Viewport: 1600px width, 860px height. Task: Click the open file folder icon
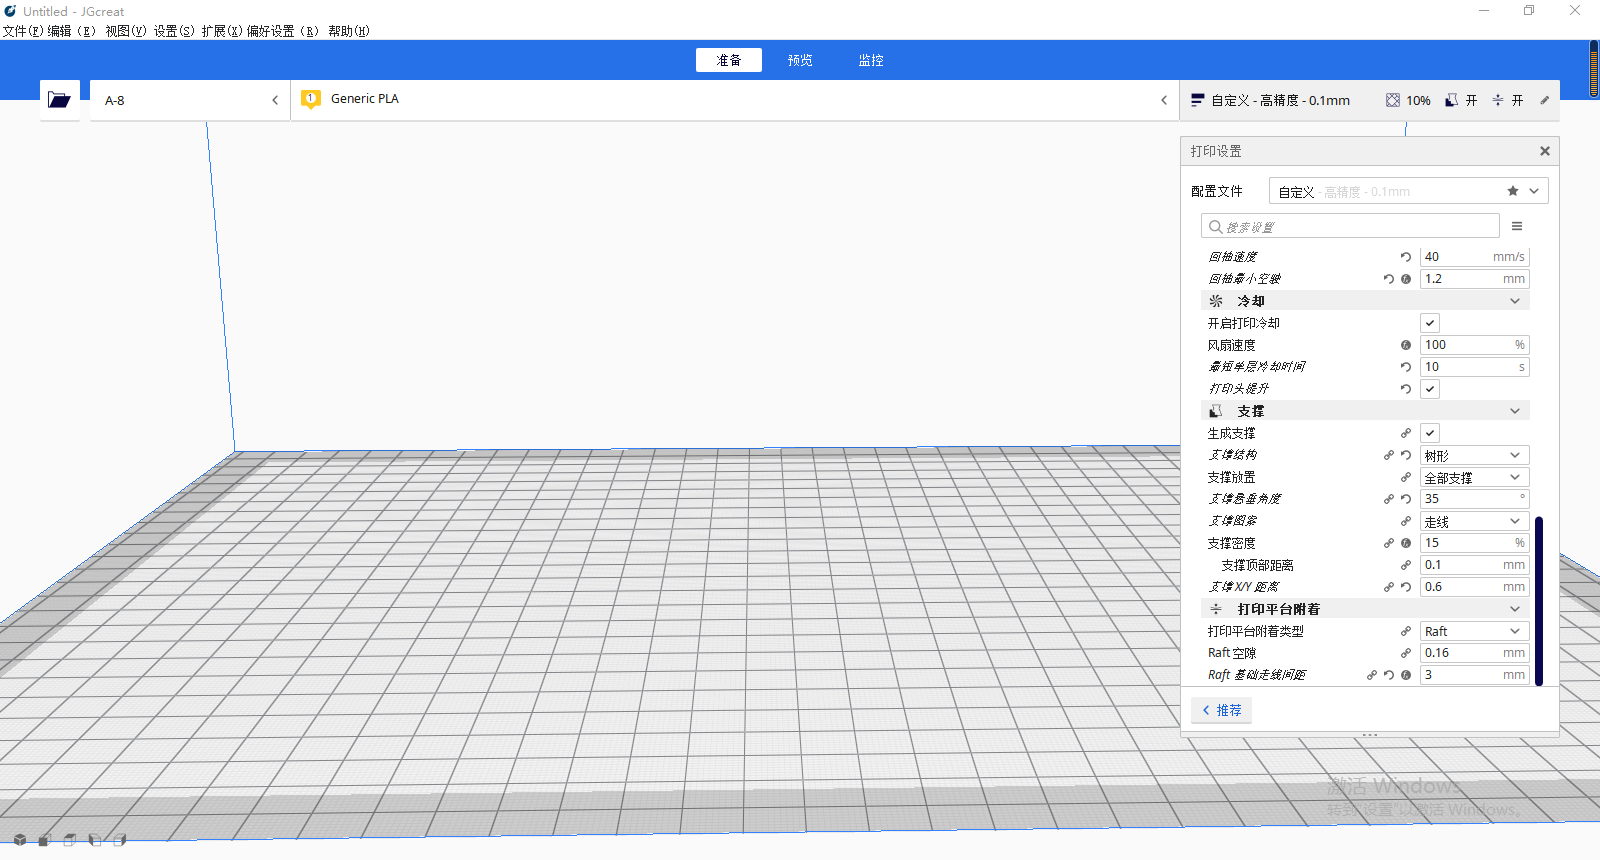(59, 100)
